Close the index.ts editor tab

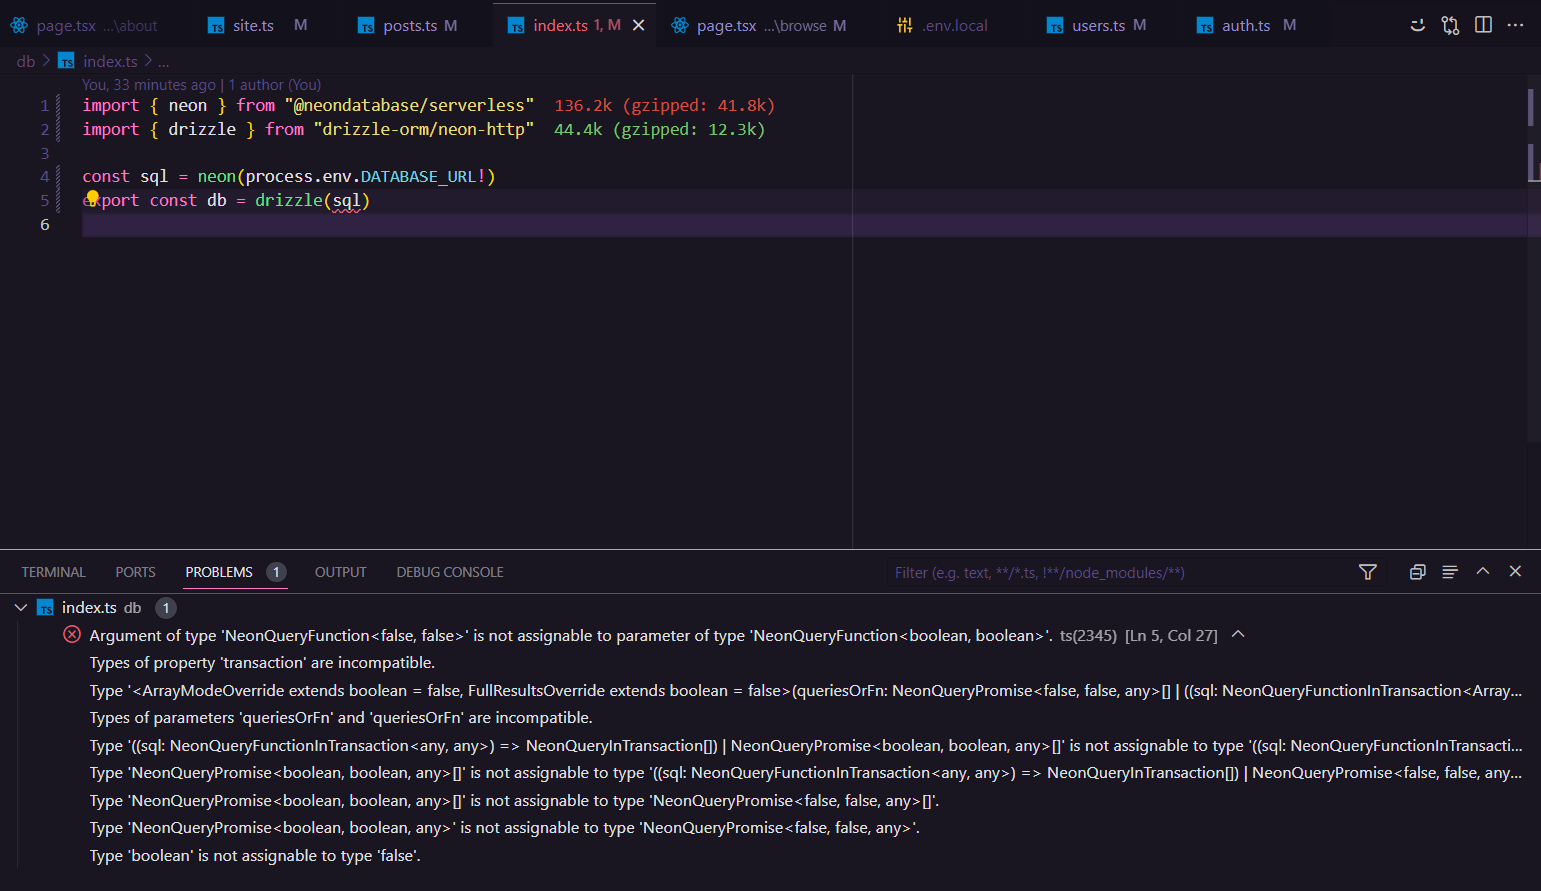638,25
